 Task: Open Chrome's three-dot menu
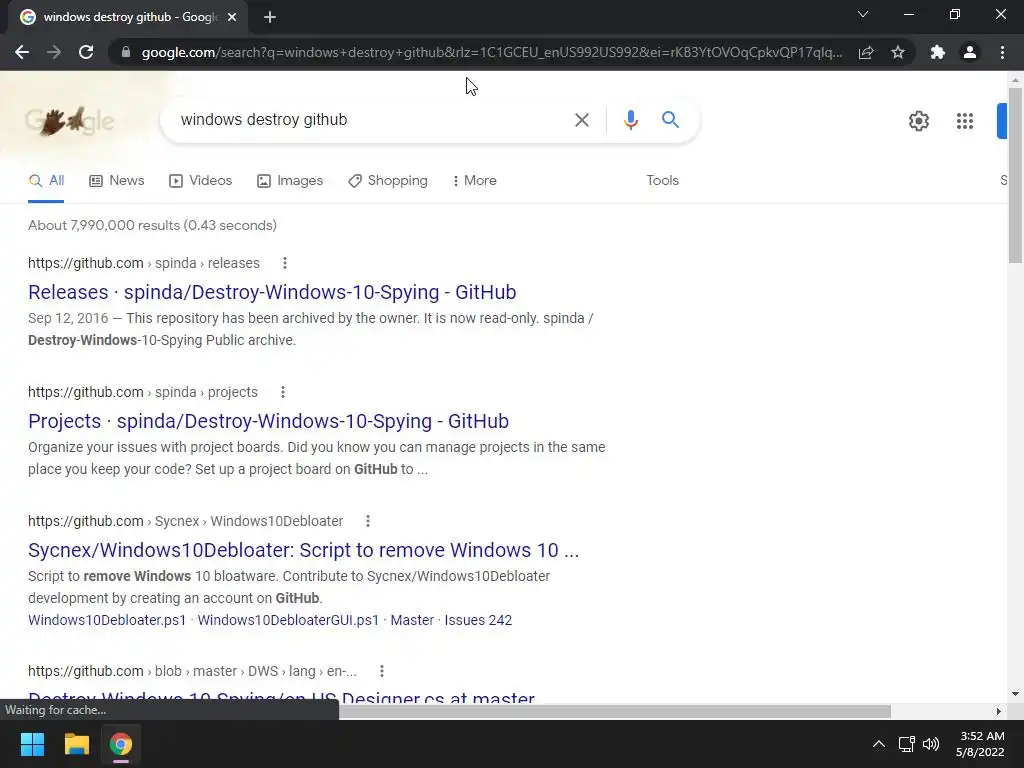[x=1002, y=52]
